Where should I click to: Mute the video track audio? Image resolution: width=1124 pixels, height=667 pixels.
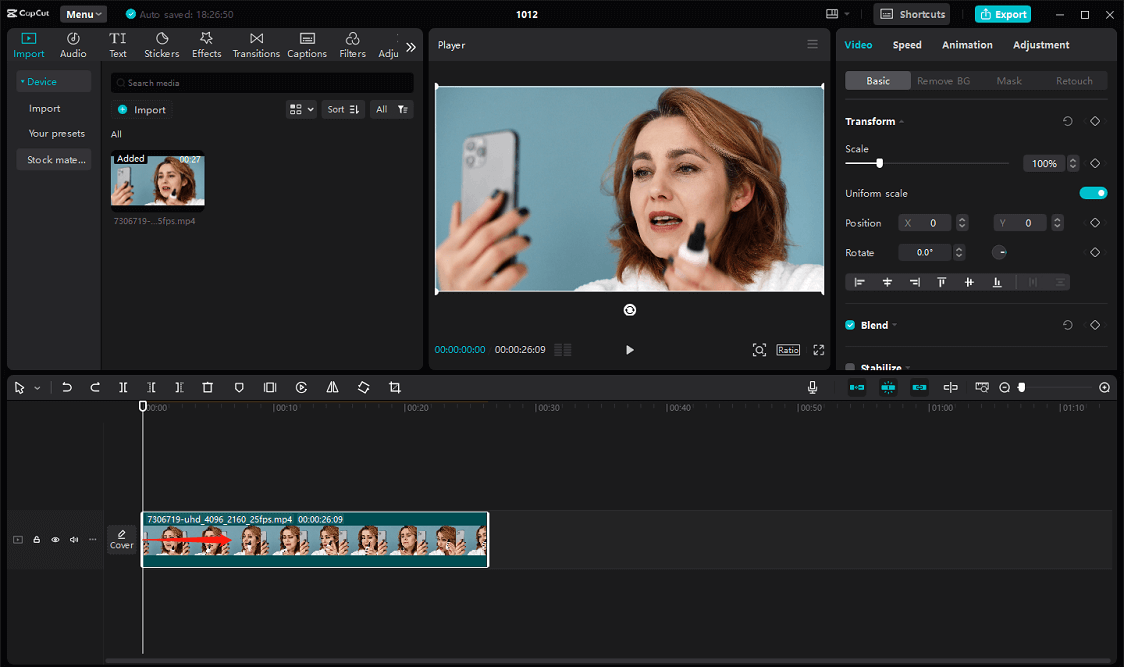click(74, 539)
